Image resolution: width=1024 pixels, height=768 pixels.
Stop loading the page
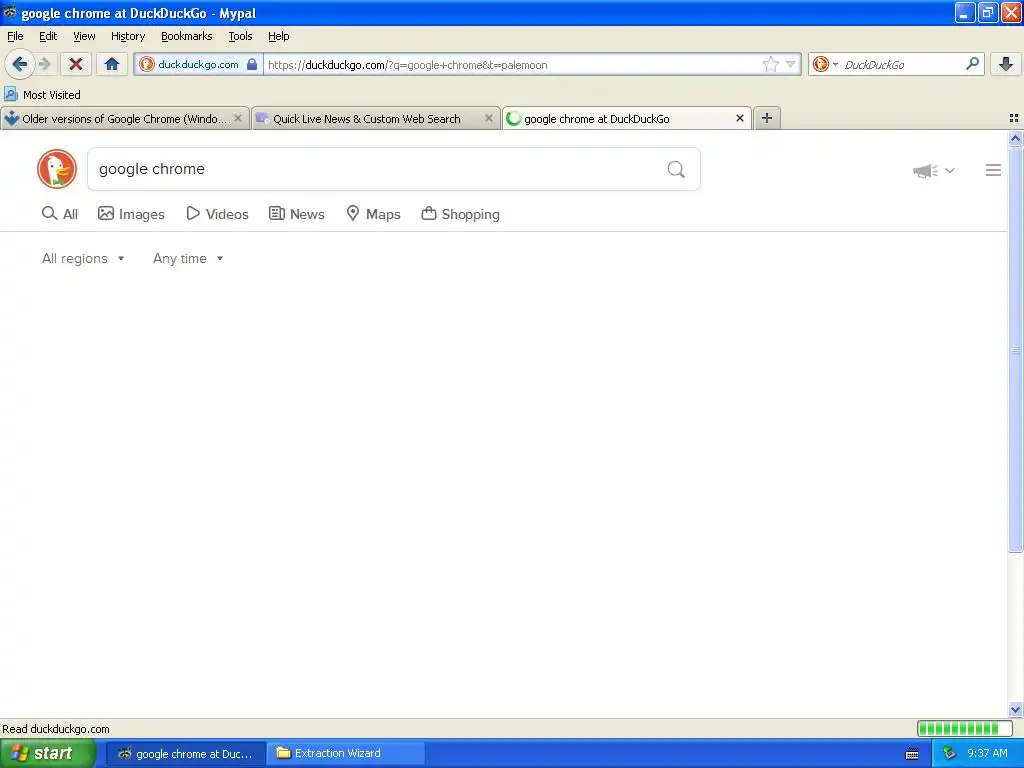click(76, 64)
